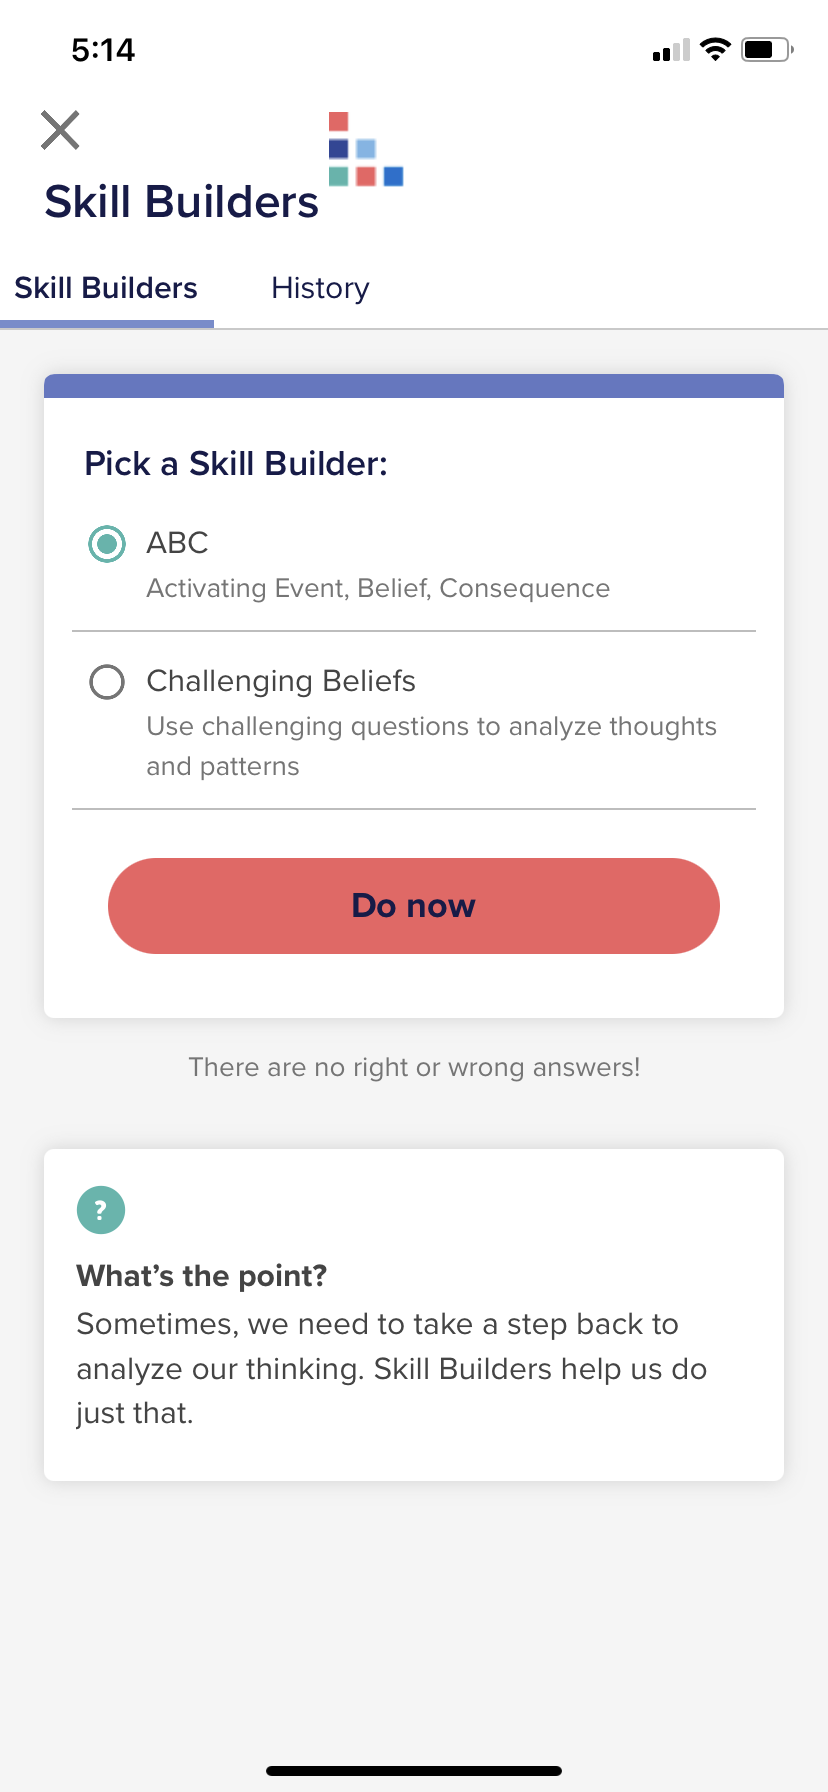The image size is (828, 1792).
Task: Tap the Wi-Fi status icon
Action: [715, 49]
